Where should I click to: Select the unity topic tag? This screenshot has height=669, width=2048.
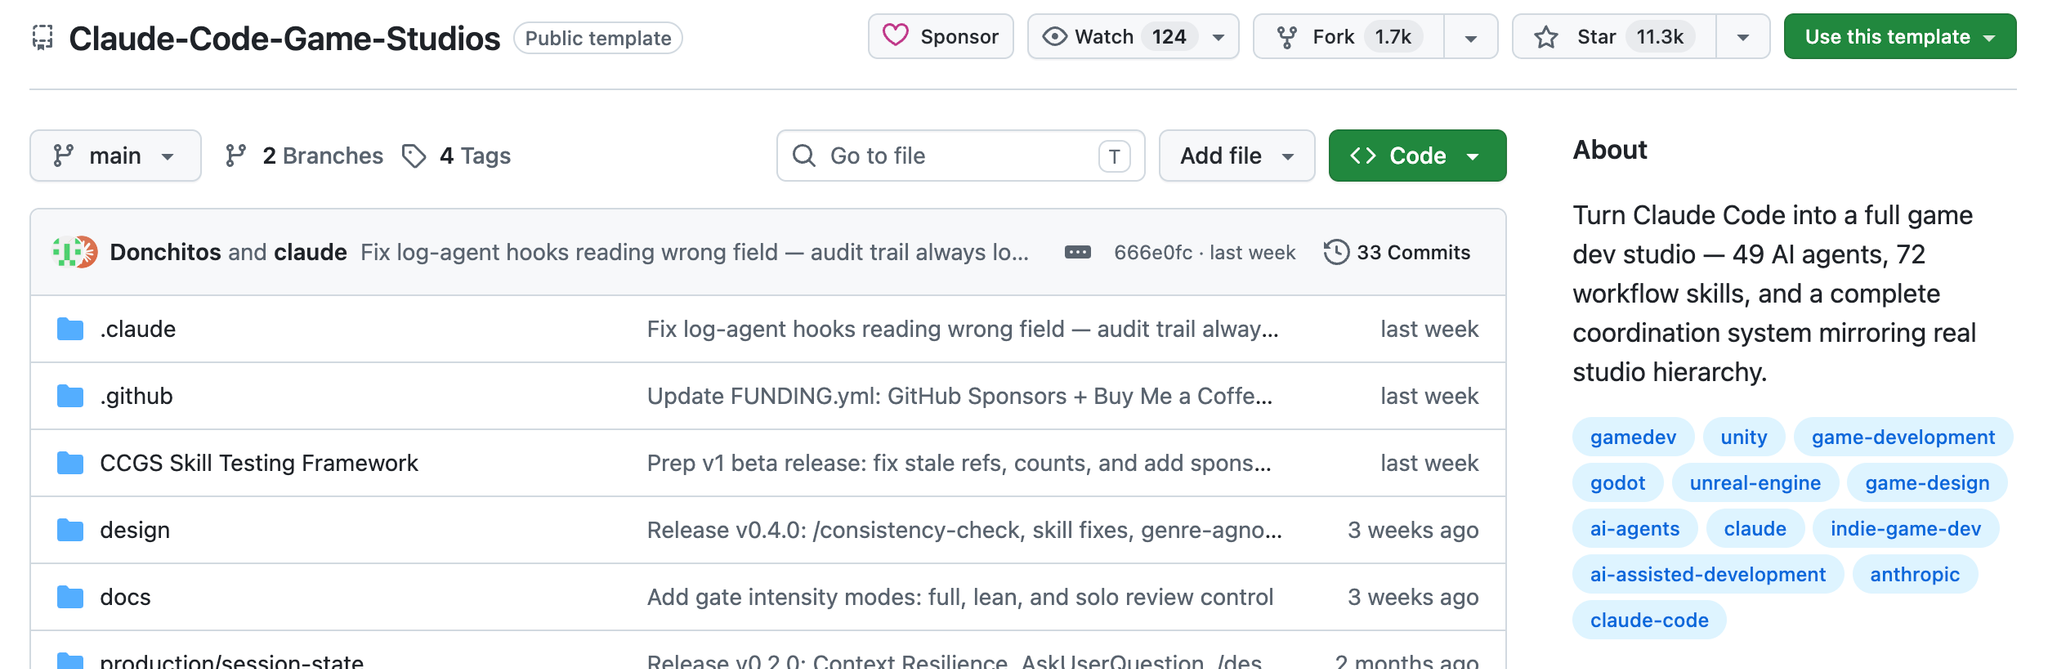[1744, 437]
